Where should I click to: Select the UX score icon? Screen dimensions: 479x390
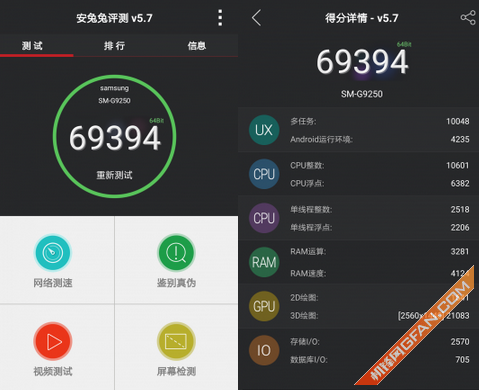(264, 130)
